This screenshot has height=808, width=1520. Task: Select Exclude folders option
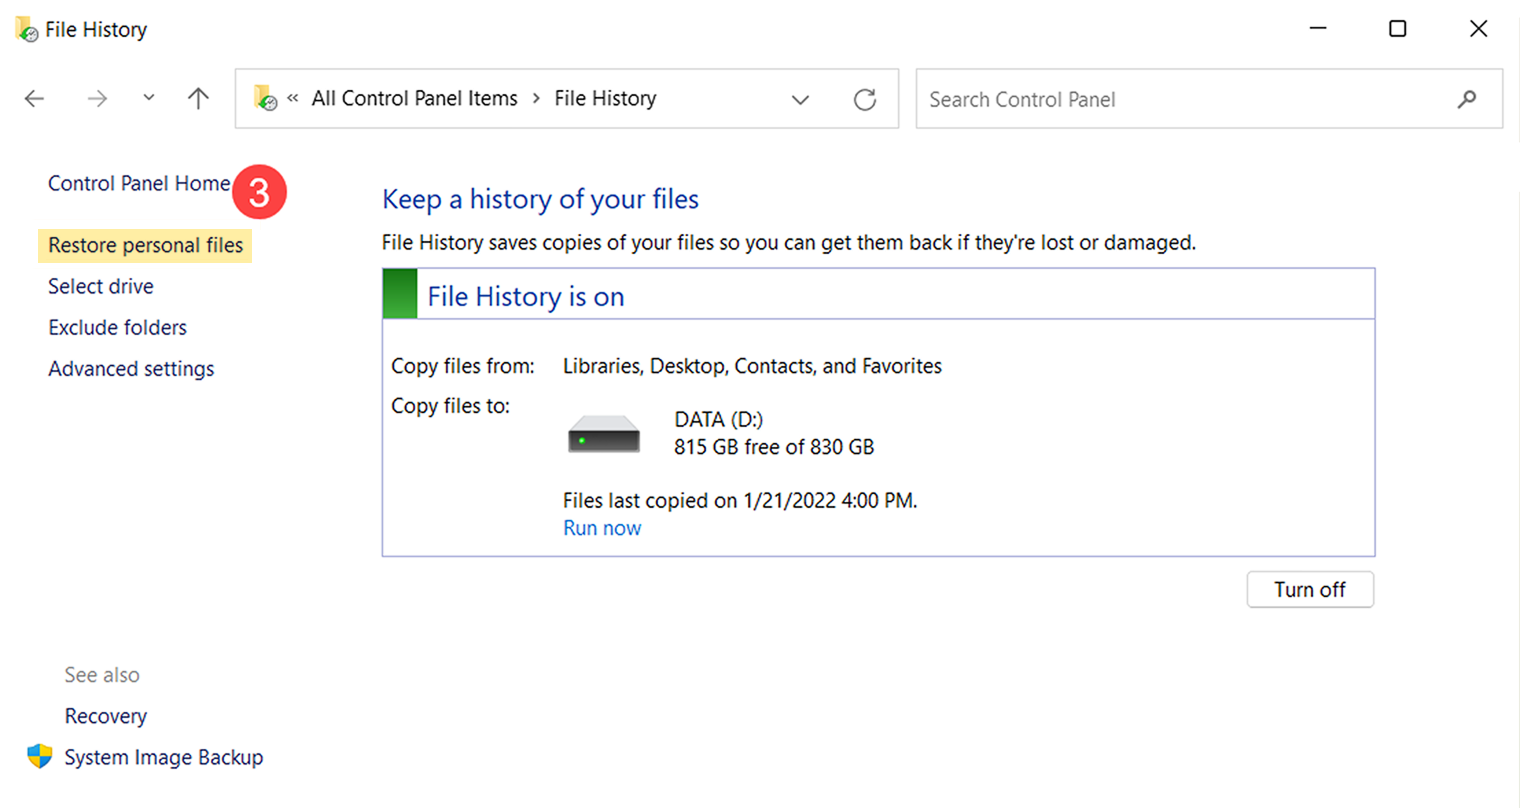coord(117,327)
